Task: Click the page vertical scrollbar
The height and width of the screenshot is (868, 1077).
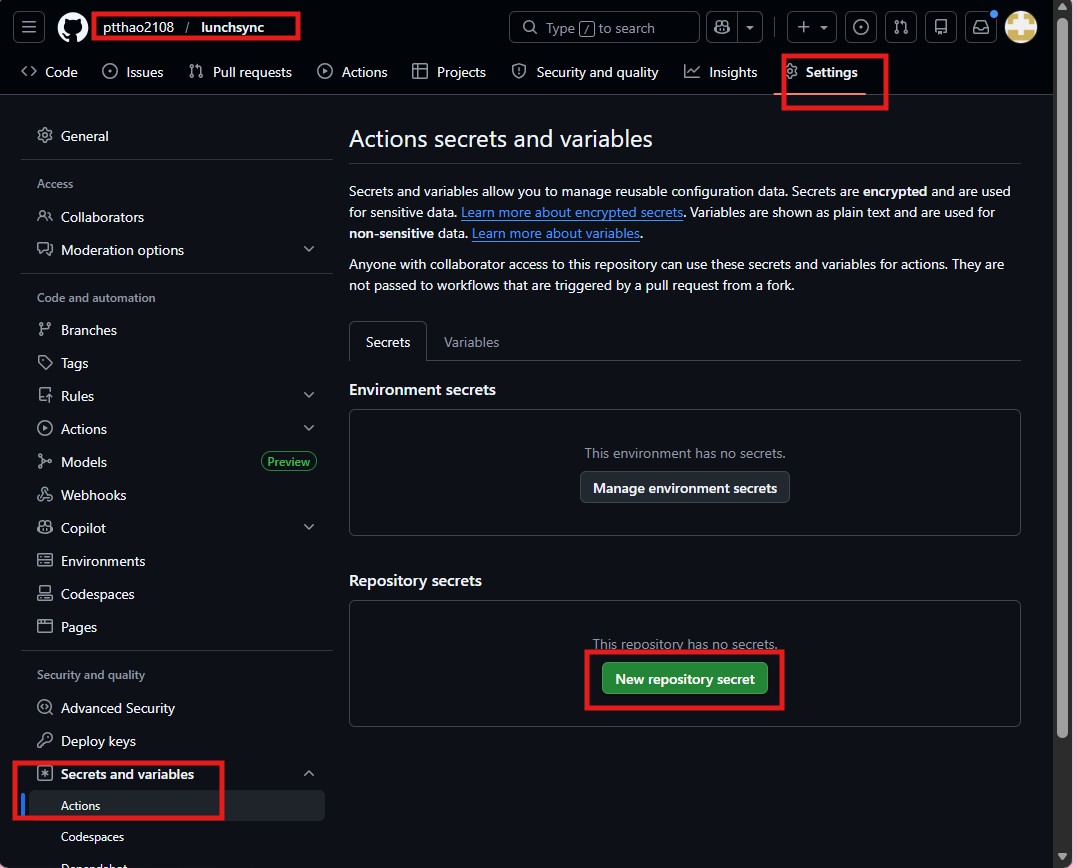Action: [1063, 400]
